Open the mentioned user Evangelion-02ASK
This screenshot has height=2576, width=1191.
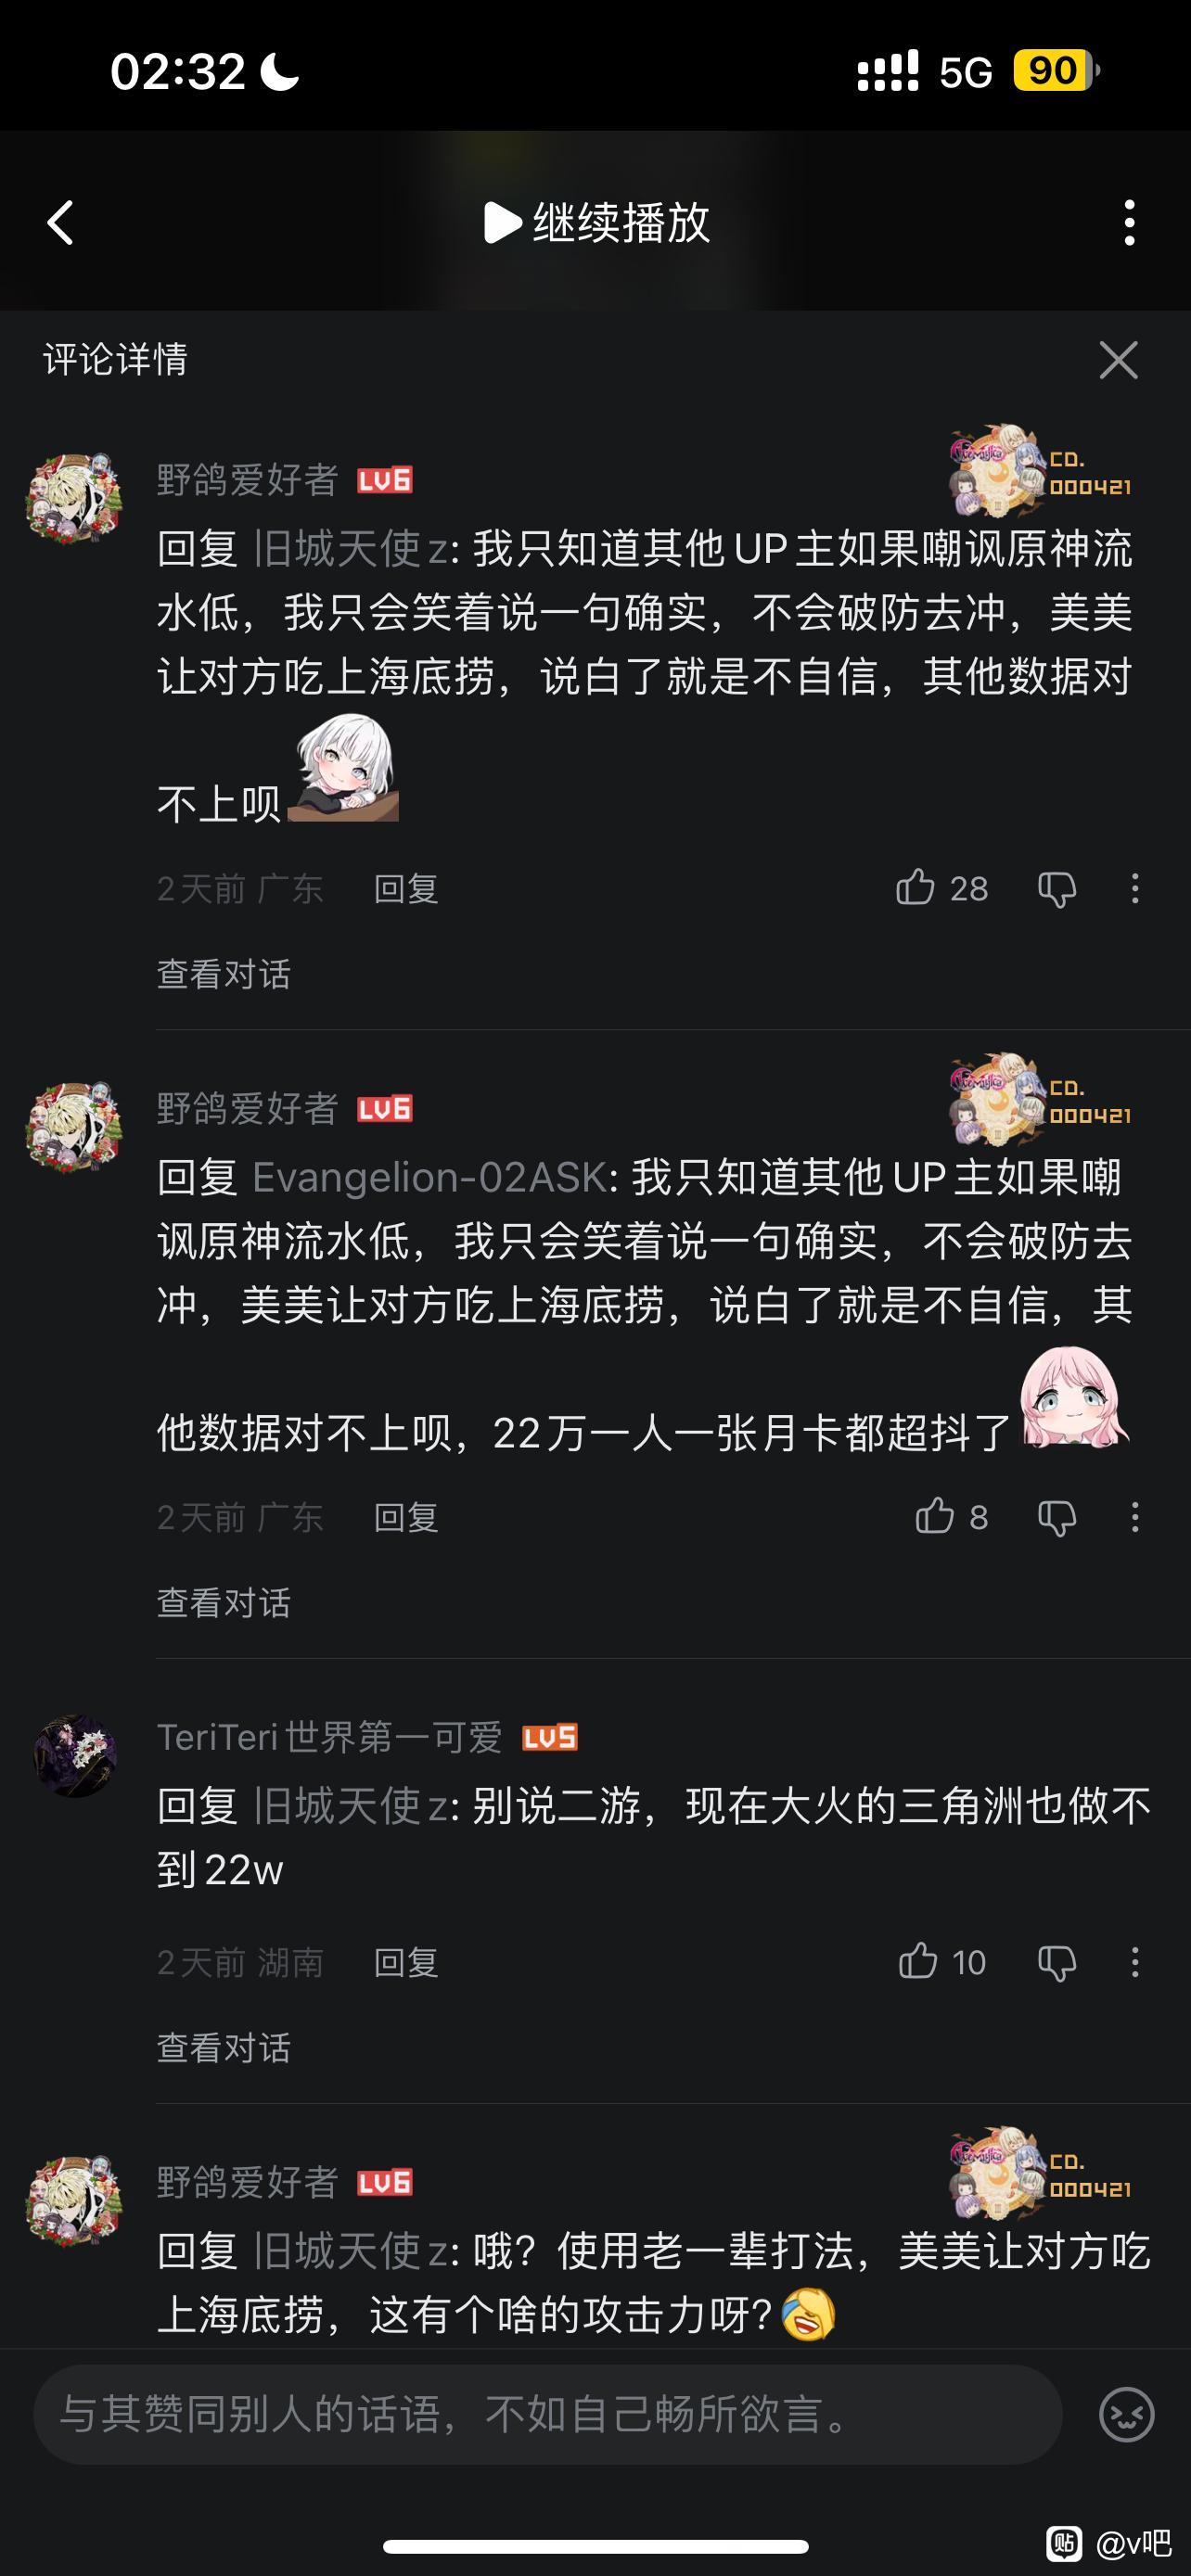tap(429, 1177)
